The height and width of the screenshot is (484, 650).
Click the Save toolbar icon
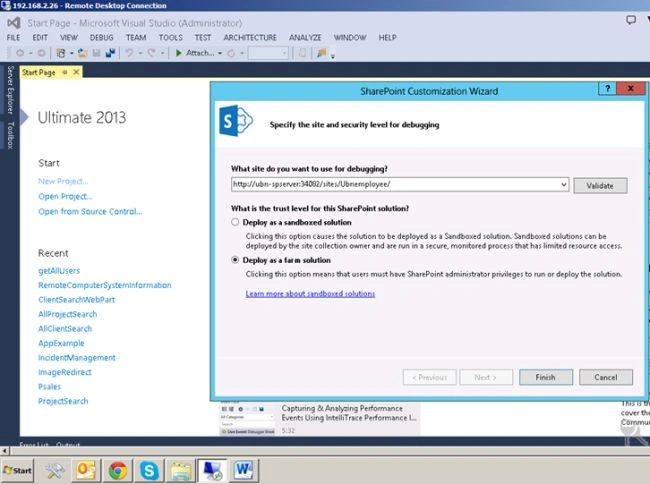(x=96, y=53)
